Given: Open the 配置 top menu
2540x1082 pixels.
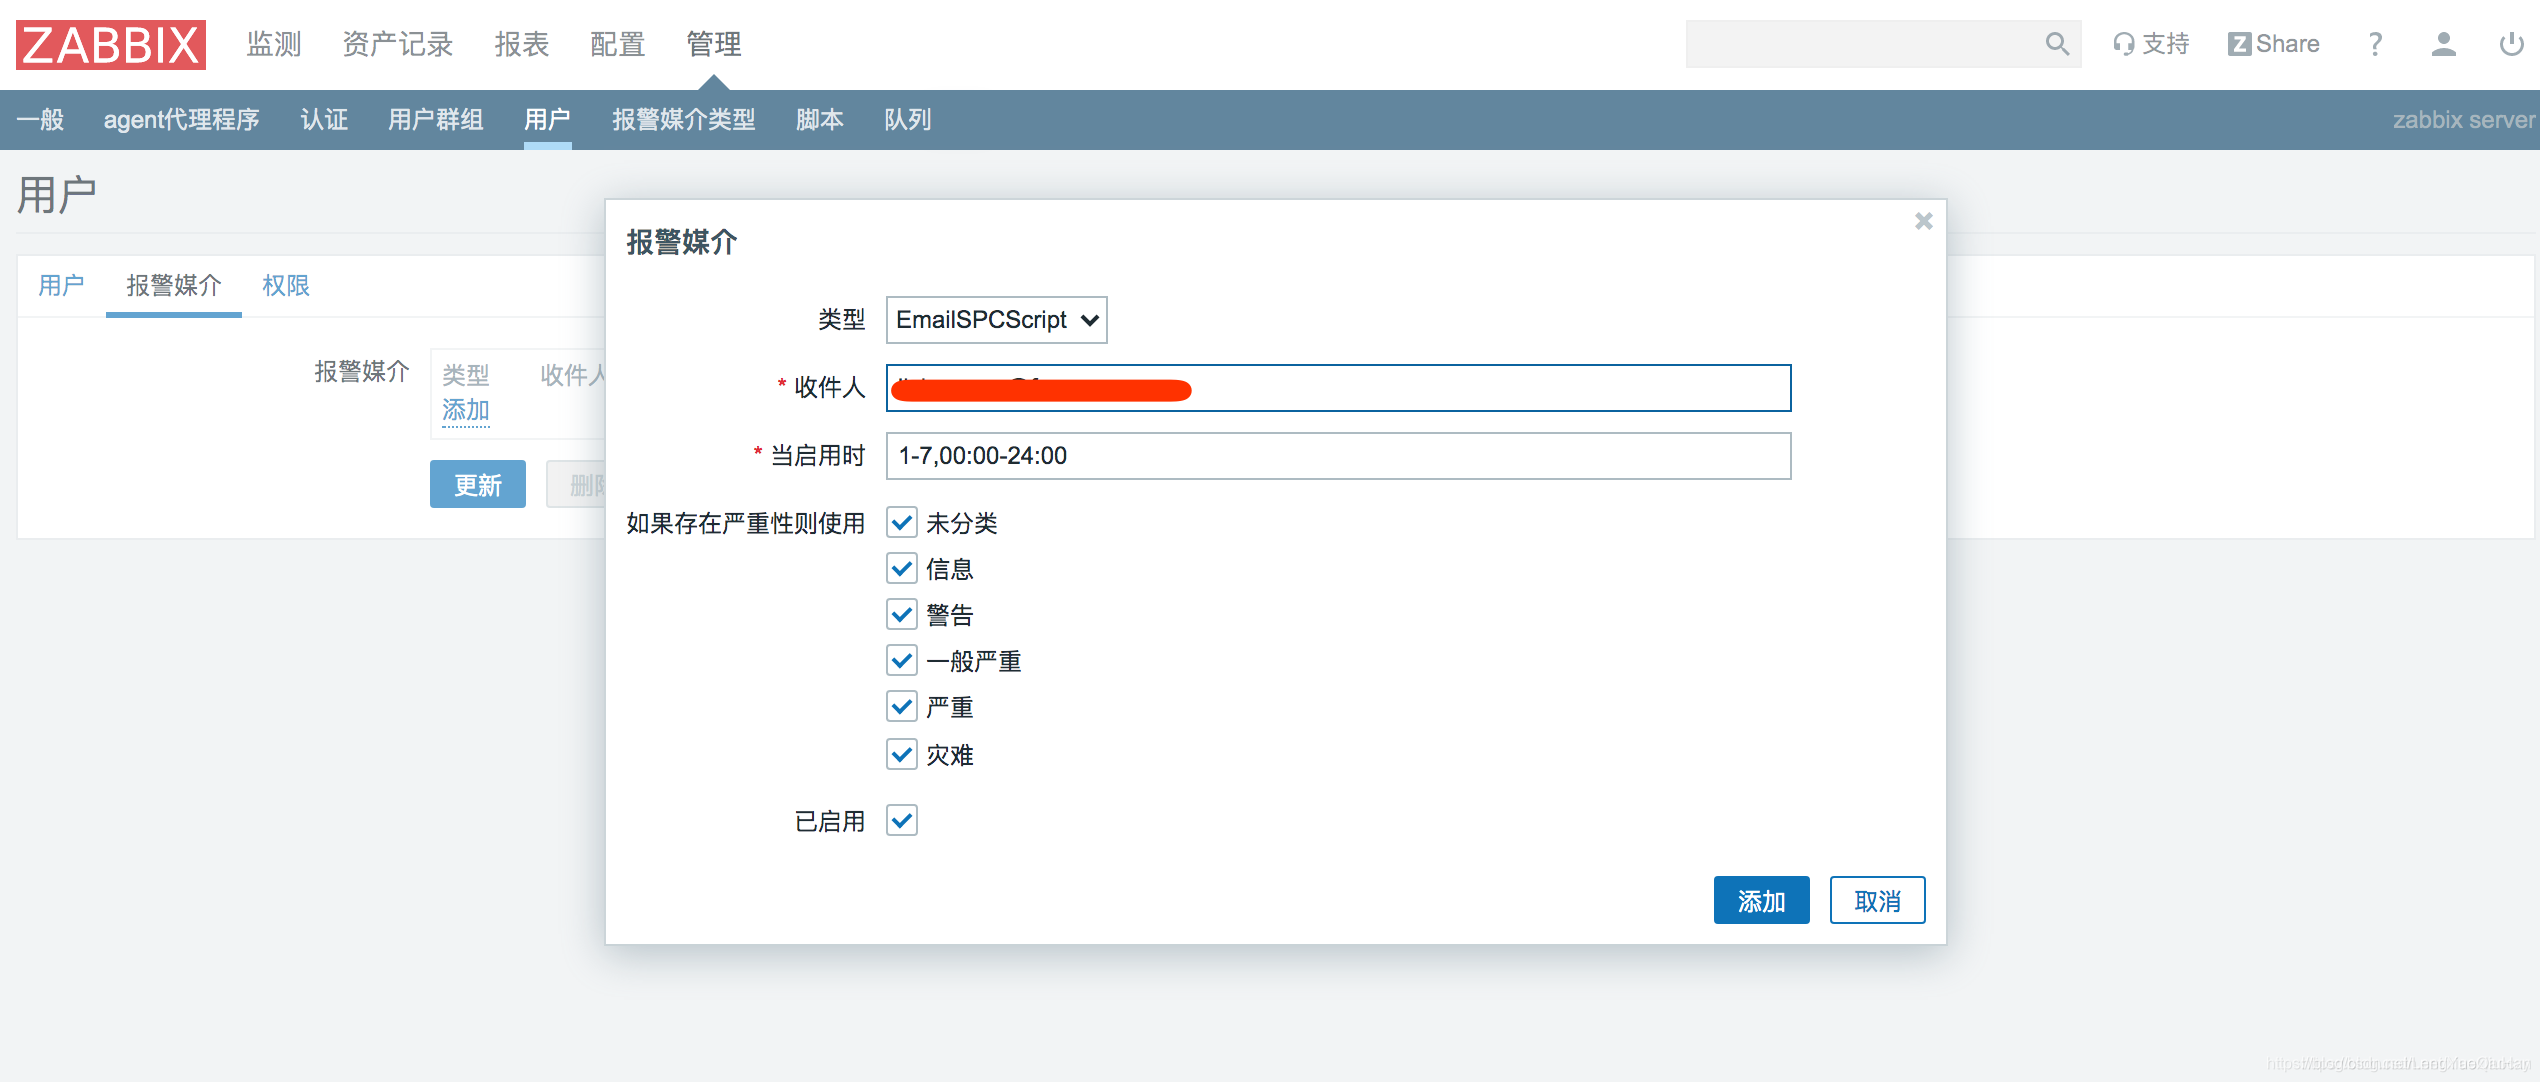Looking at the screenshot, I should (x=618, y=44).
